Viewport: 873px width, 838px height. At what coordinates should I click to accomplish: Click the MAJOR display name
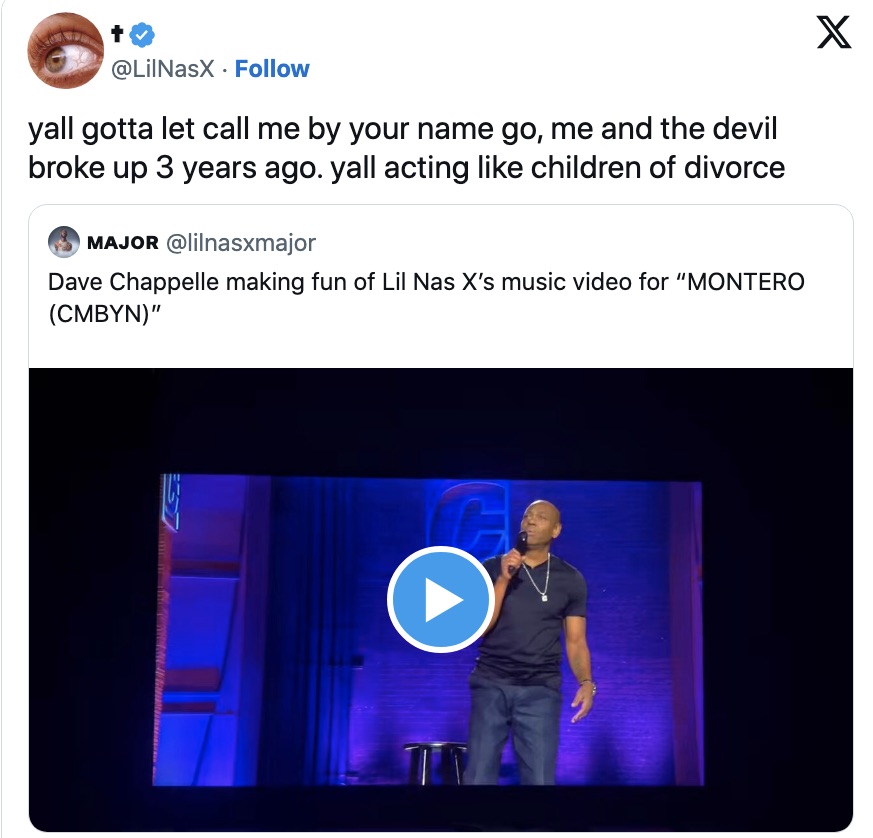[x=123, y=242]
